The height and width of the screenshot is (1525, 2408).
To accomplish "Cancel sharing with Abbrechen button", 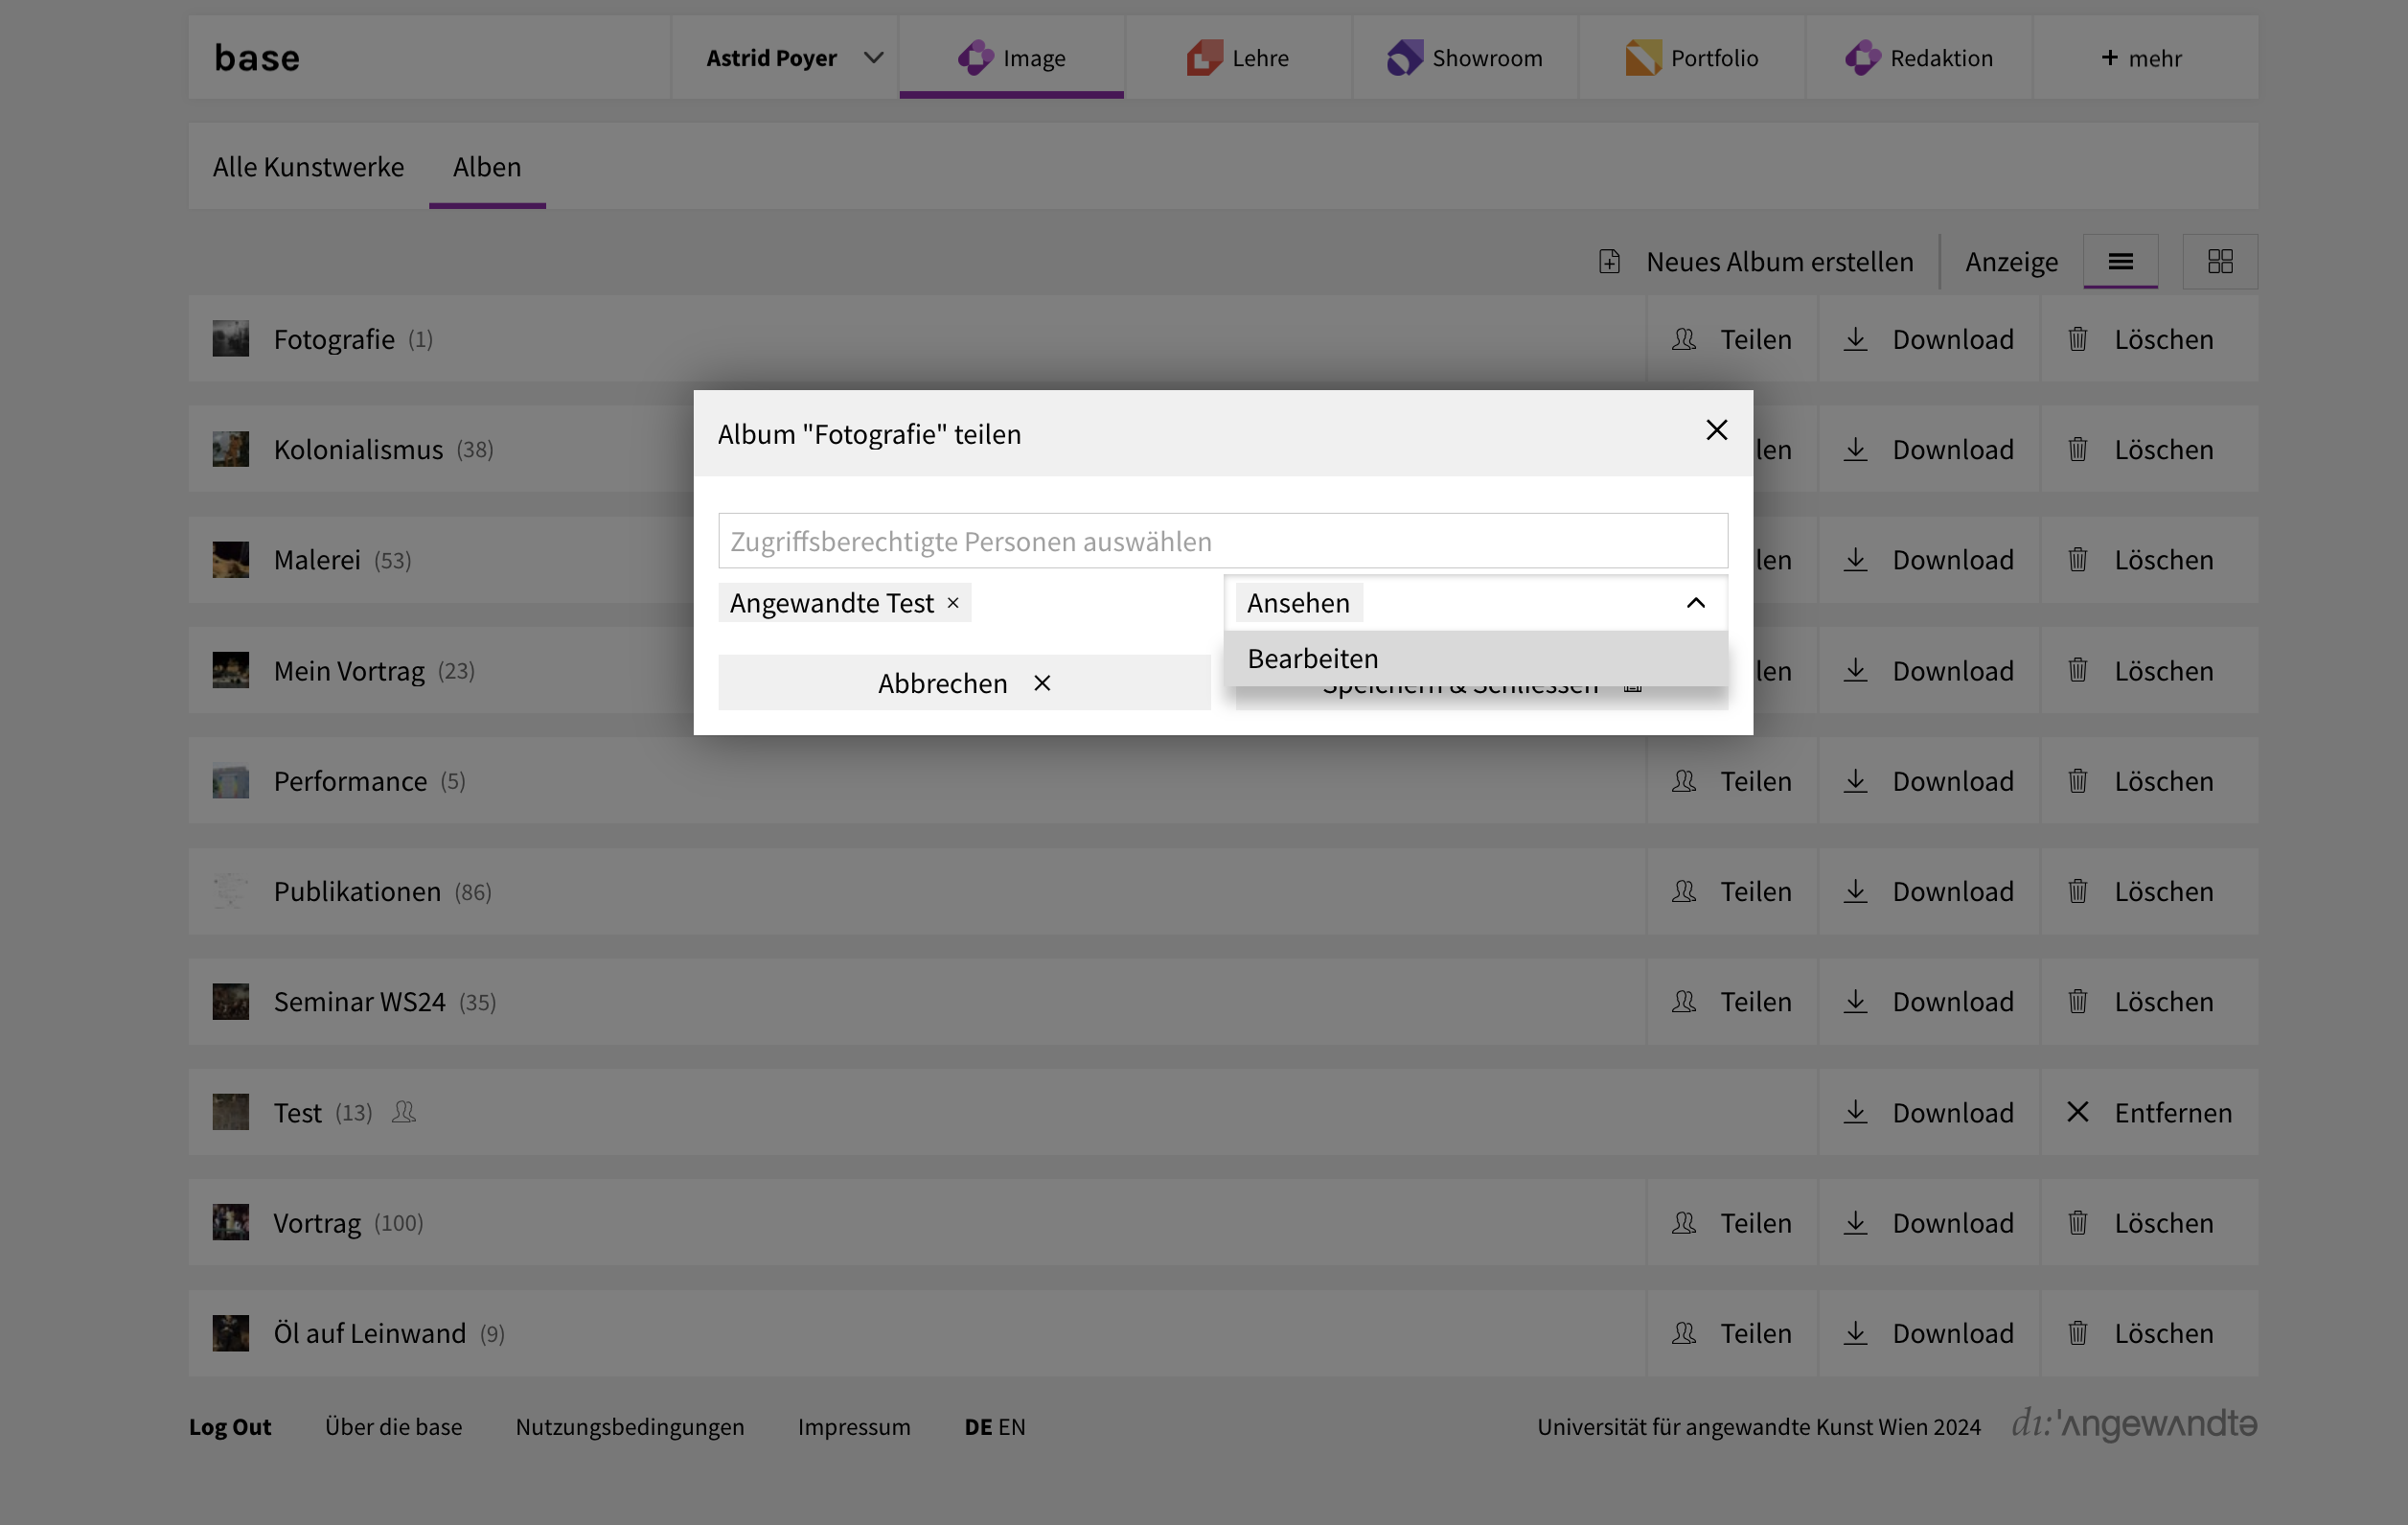I will pos(964,683).
